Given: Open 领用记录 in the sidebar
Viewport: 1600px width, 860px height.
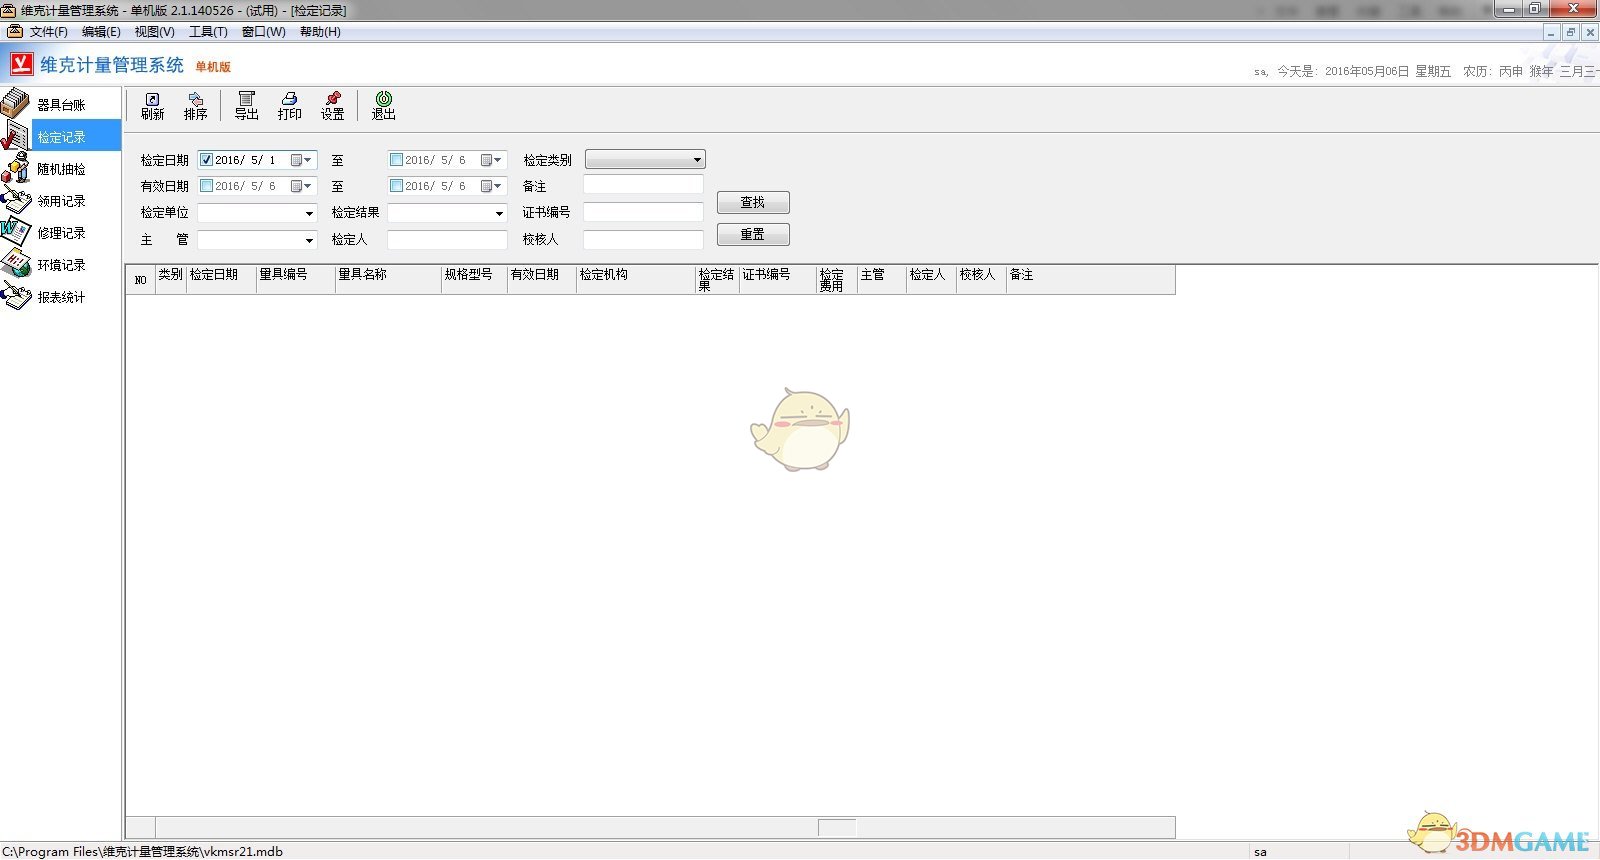Looking at the screenshot, I should 60,200.
